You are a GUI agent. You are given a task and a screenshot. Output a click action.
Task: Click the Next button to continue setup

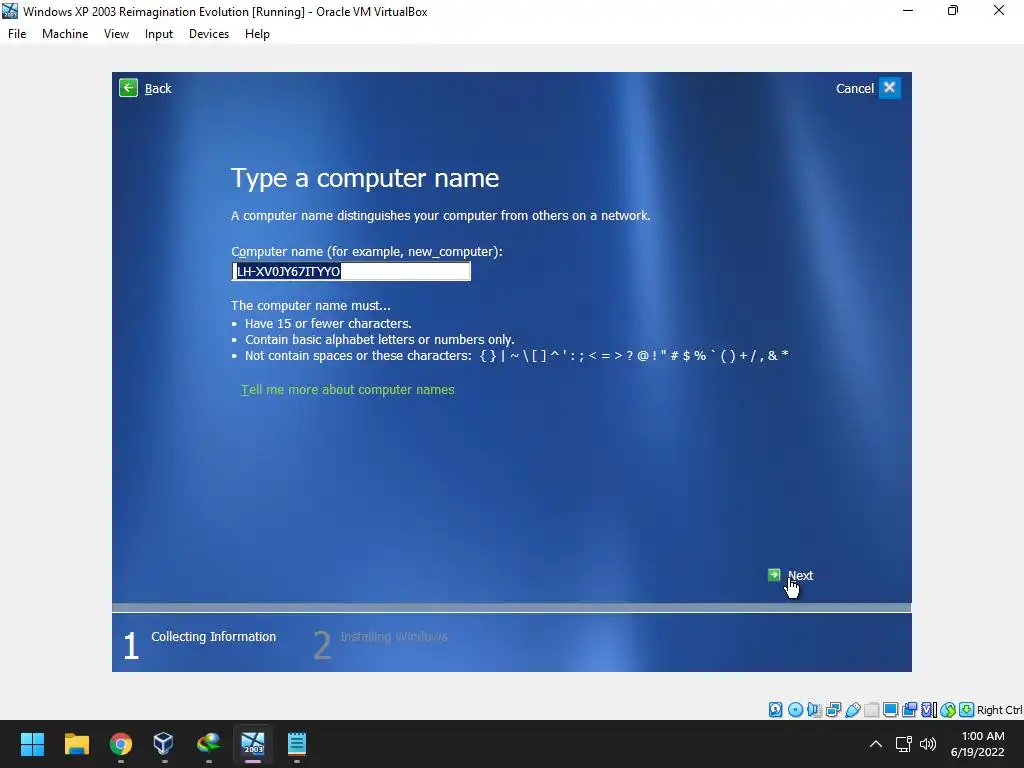coord(791,575)
